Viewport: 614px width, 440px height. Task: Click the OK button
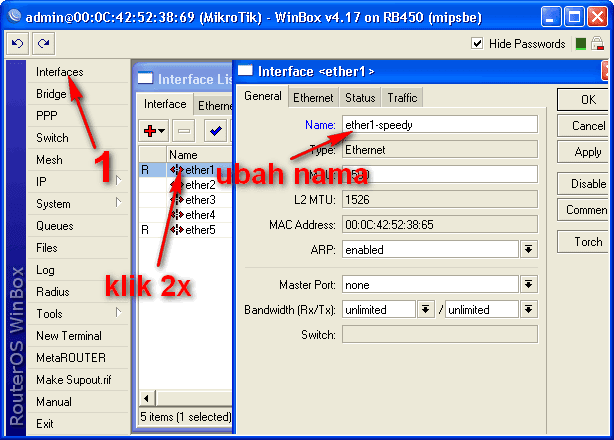585,100
